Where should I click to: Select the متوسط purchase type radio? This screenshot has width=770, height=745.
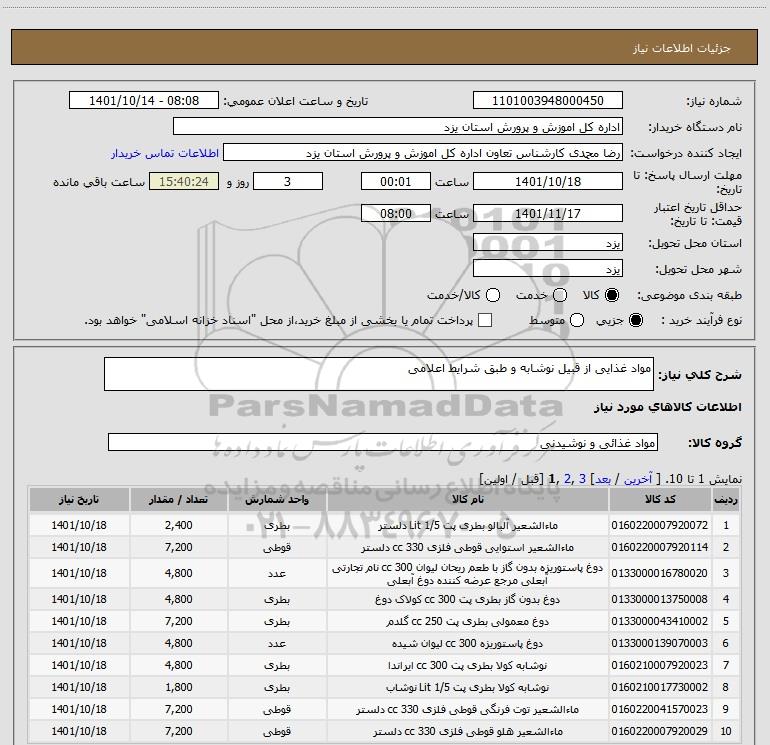[x=577, y=320]
